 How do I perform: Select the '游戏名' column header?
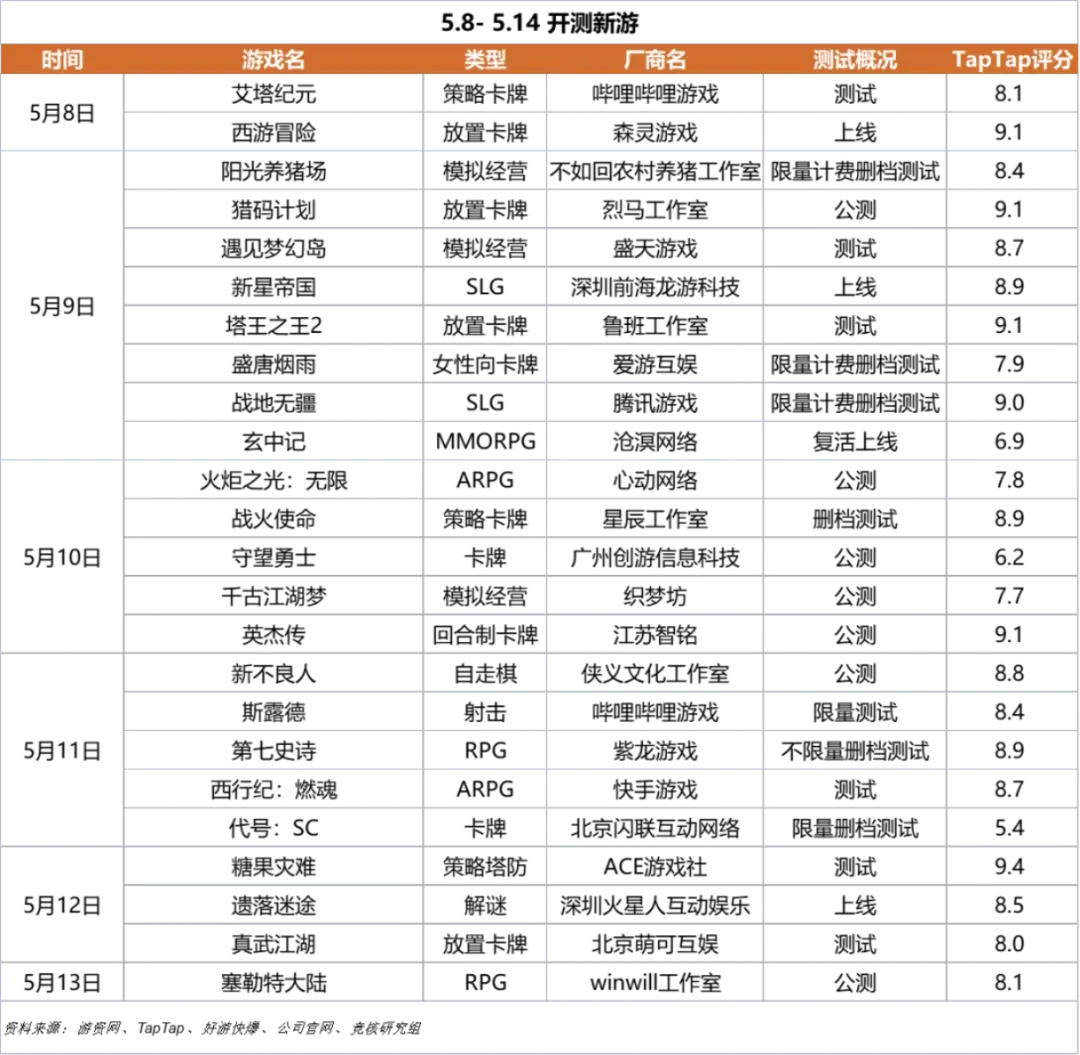point(273,59)
